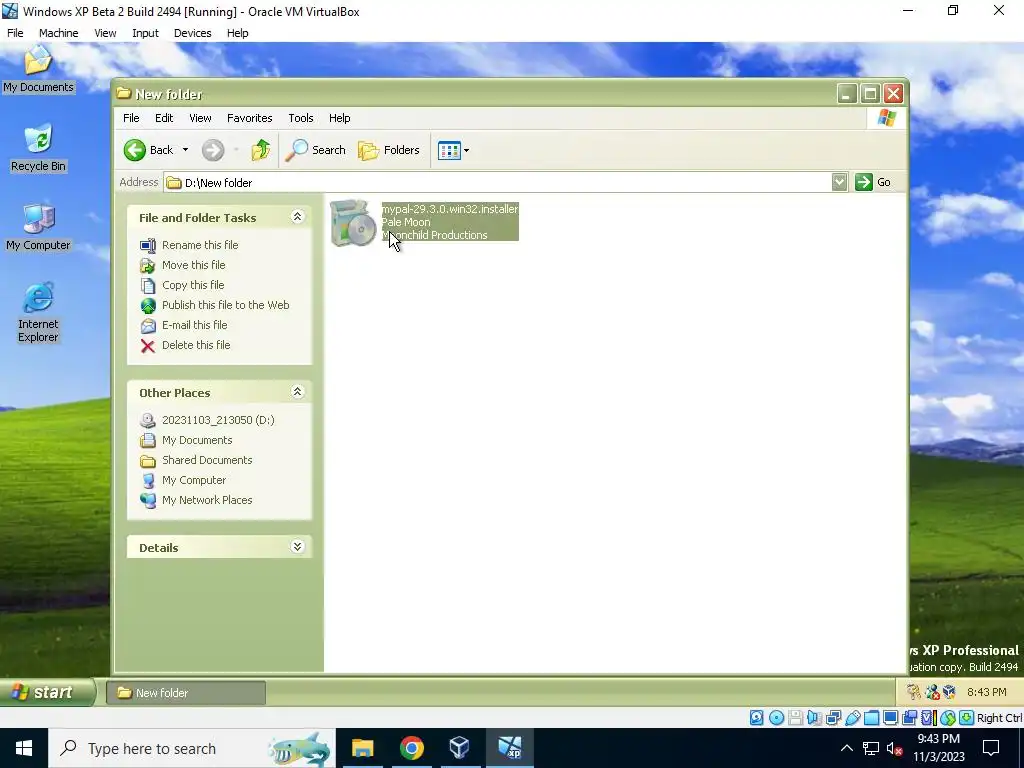Go up one folder level icon
Viewport: 1024px width, 768px height.
pos(261,150)
